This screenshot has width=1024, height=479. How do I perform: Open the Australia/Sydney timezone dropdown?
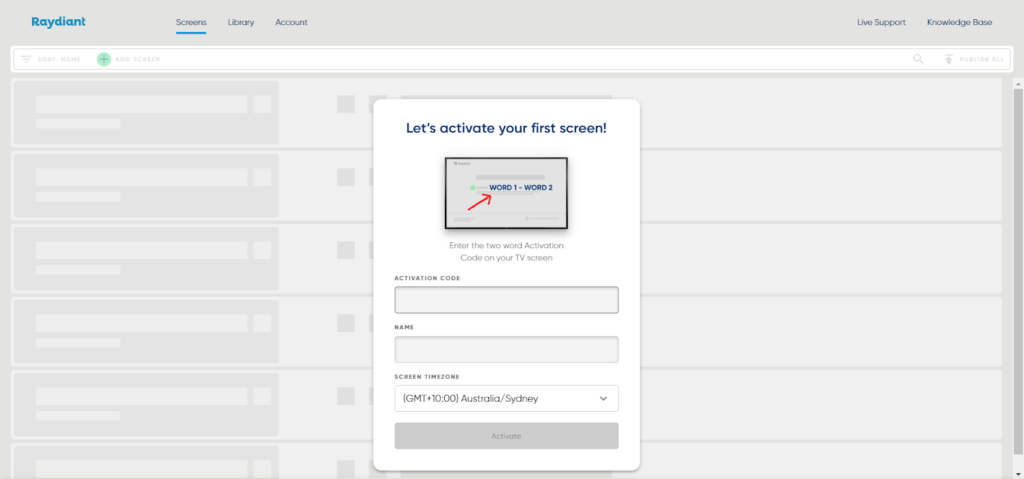point(506,399)
